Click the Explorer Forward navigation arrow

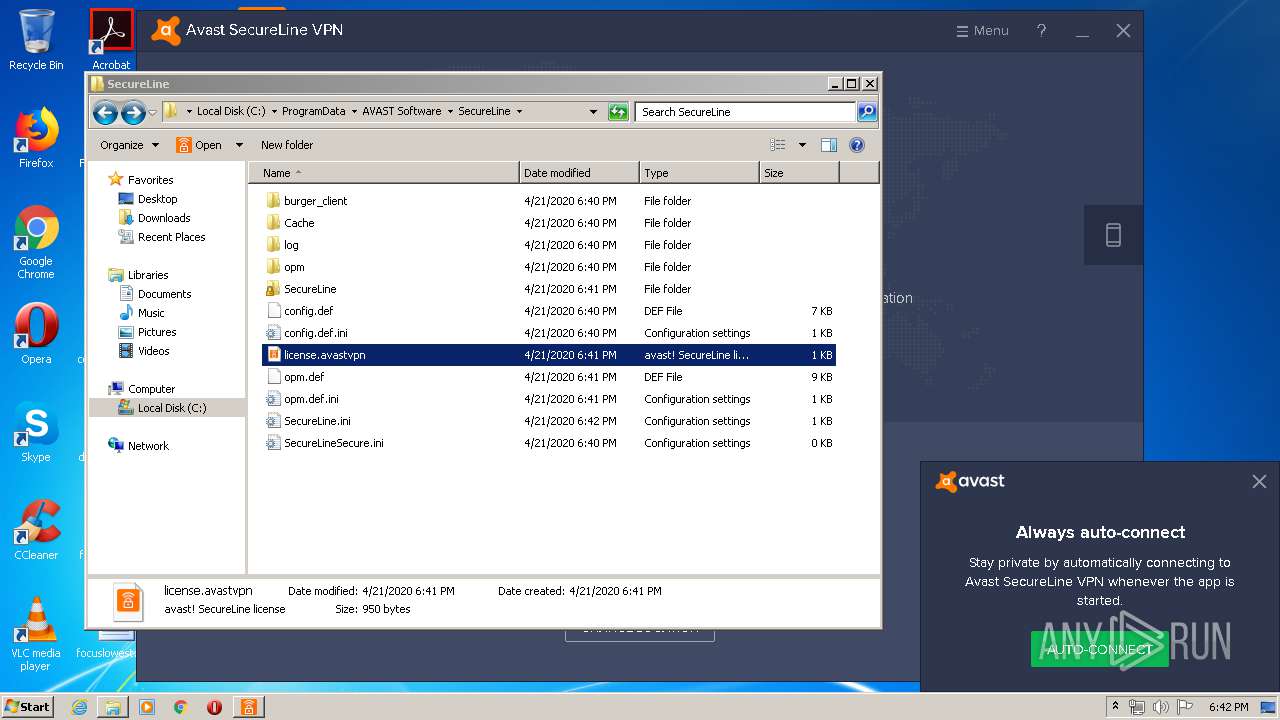[x=133, y=112]
